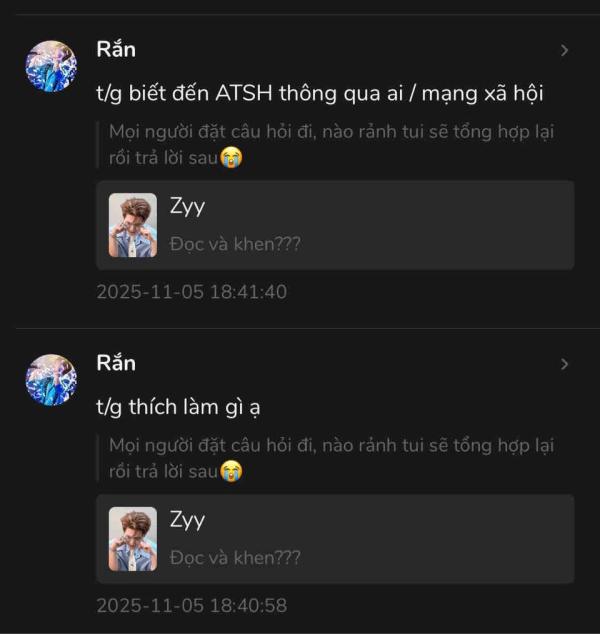Click the crying emoji in the first comment's quote
The height and width of the screenshot is (634, 600).
coord(231,156)
